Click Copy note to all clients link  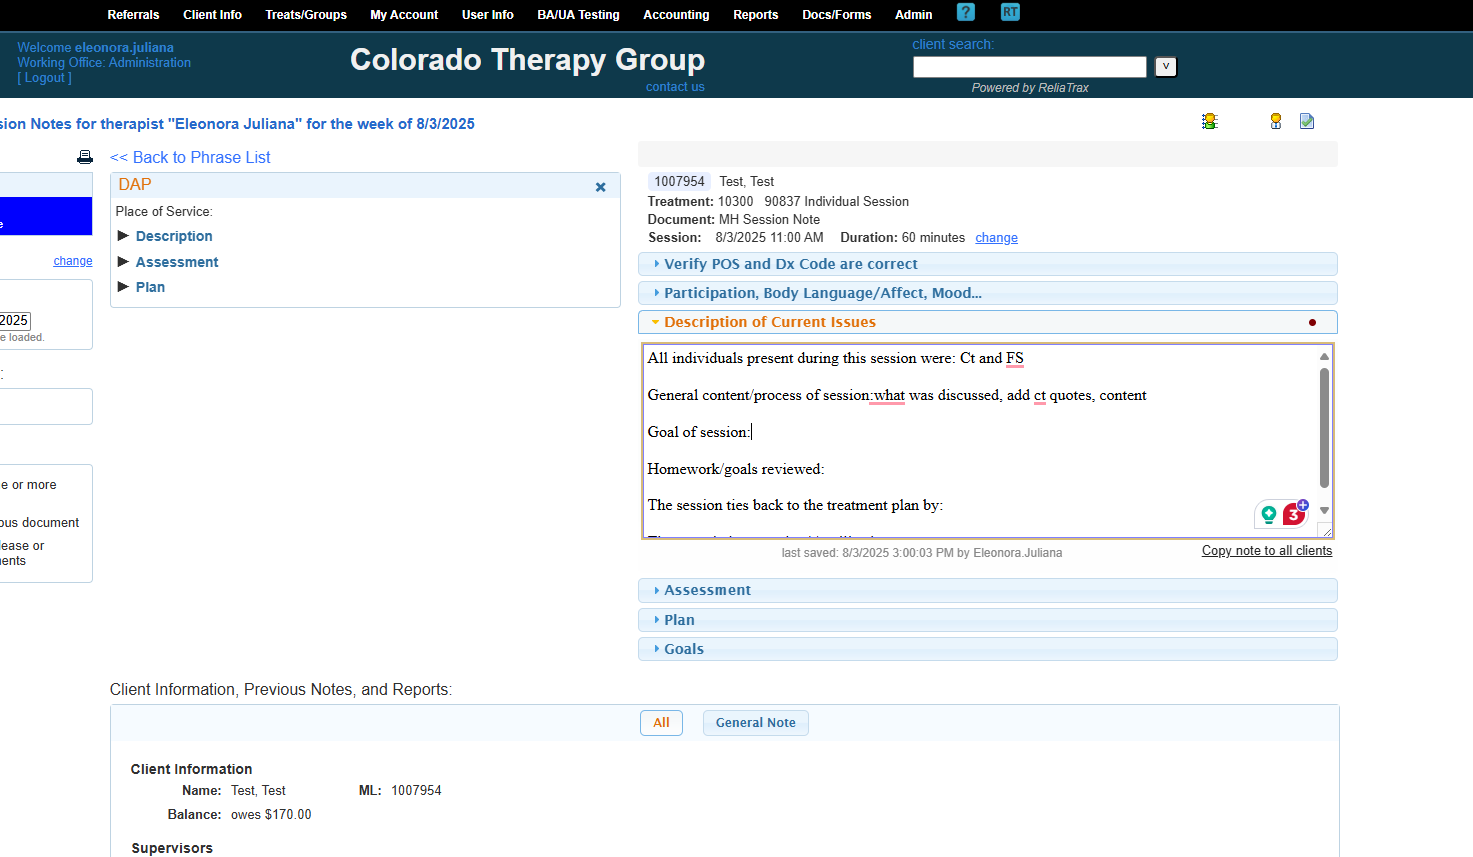point(1266,551)
